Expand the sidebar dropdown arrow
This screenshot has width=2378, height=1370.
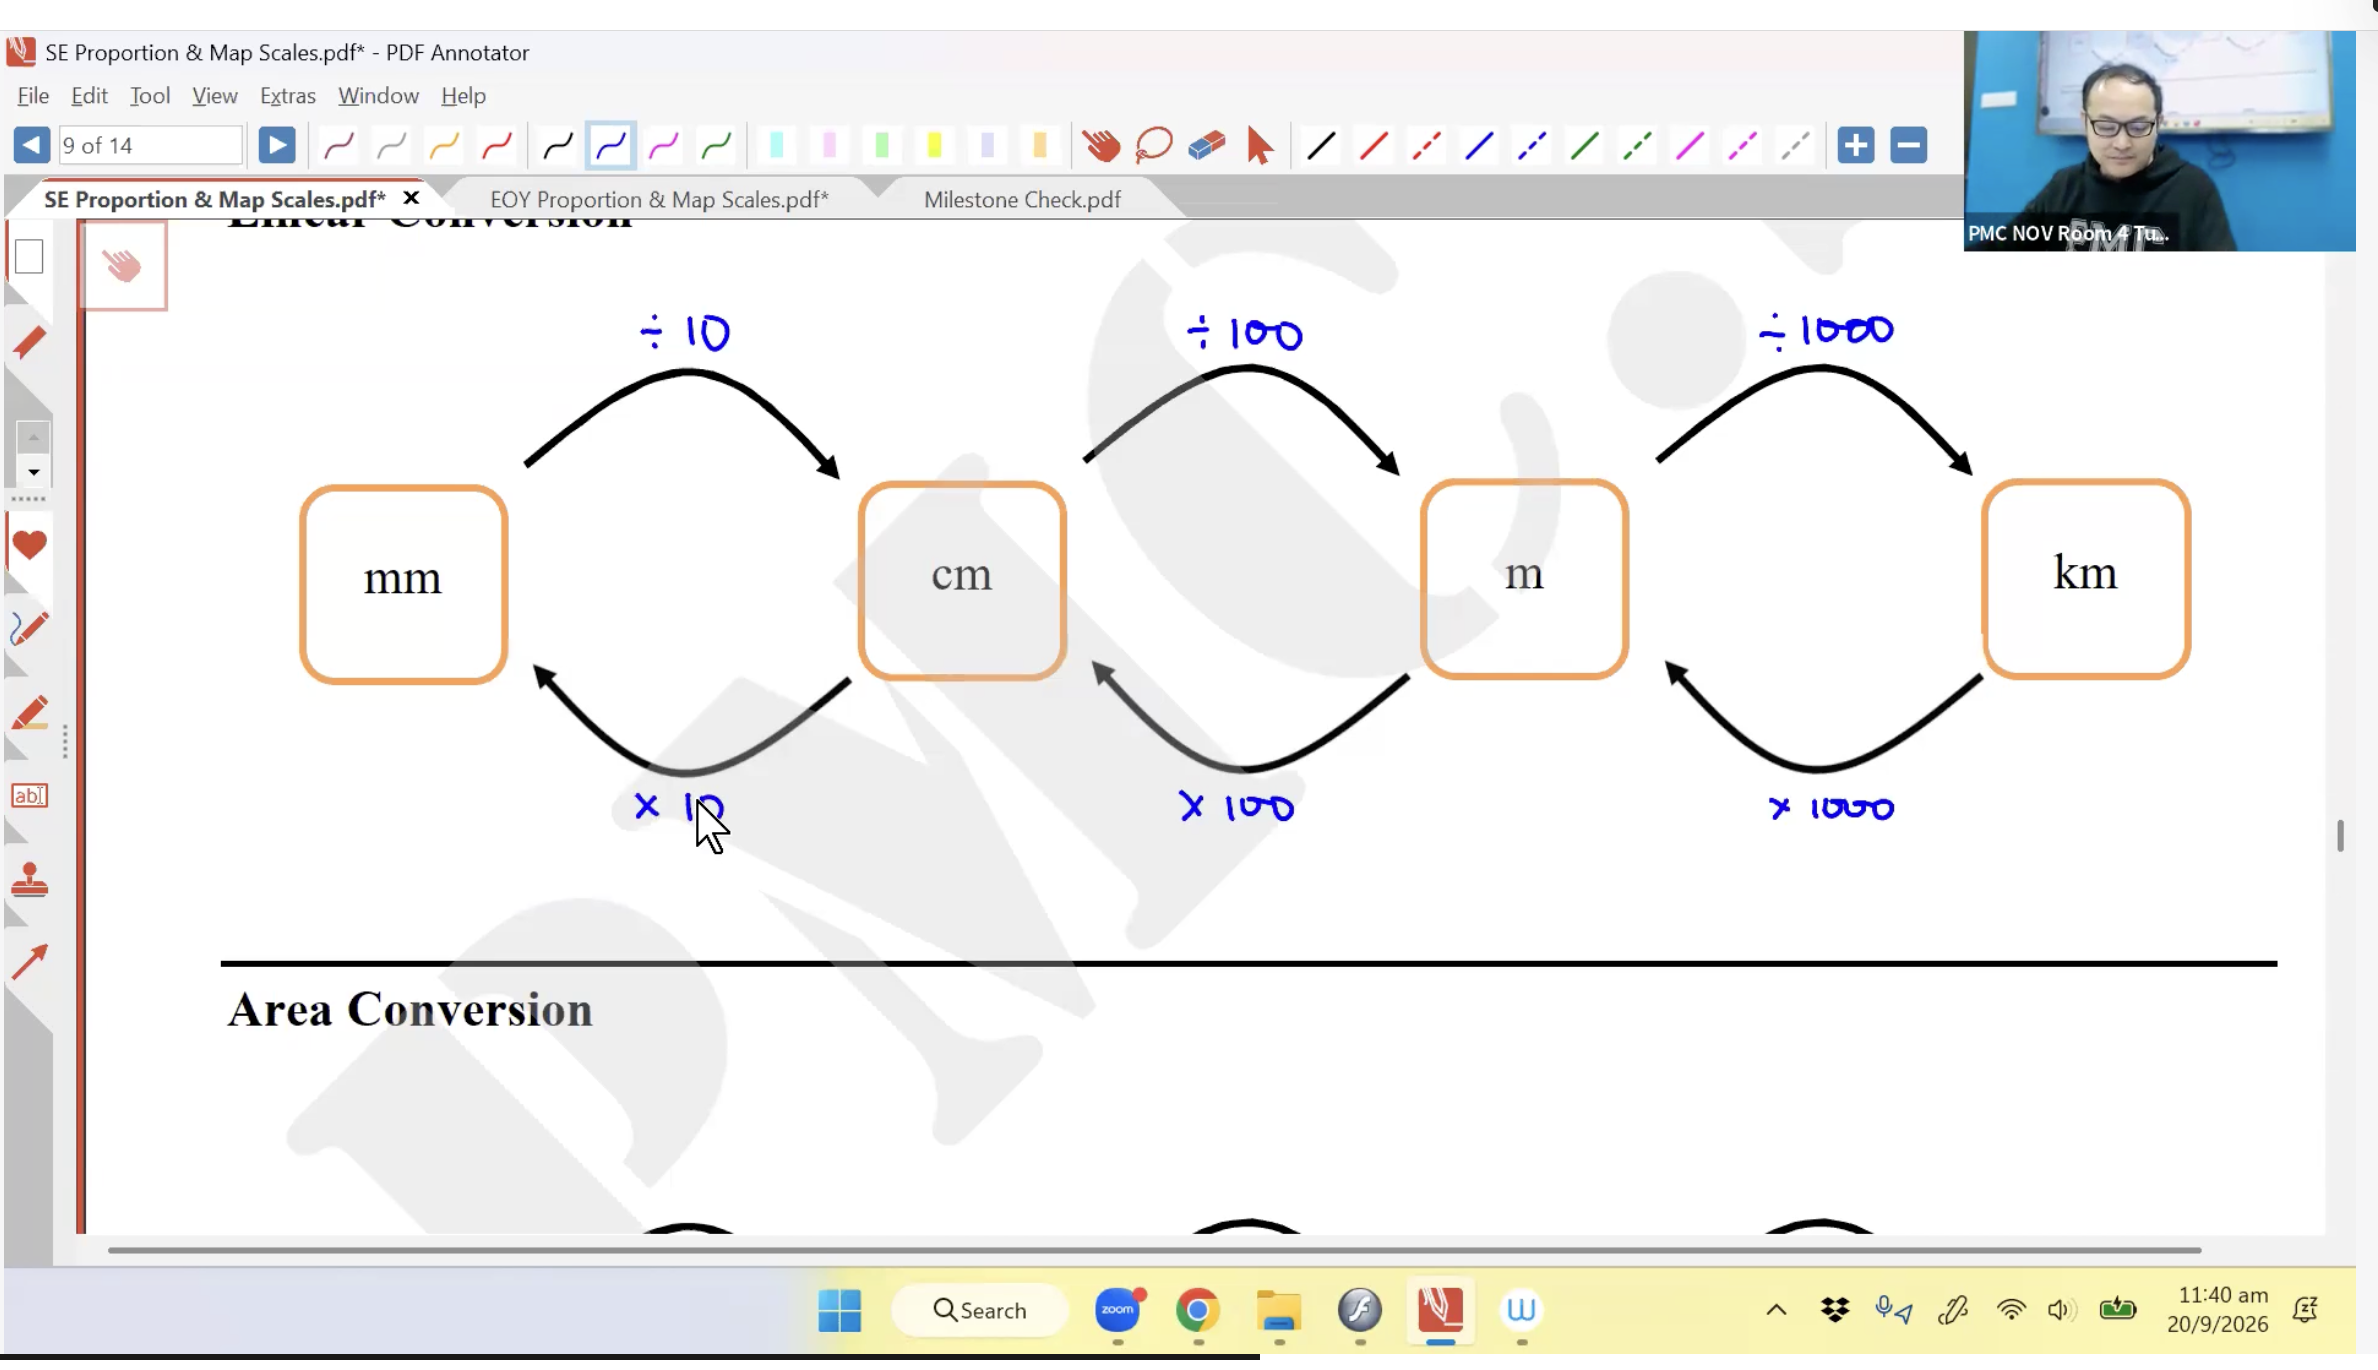pyautogui.click(x=33, y=473)
